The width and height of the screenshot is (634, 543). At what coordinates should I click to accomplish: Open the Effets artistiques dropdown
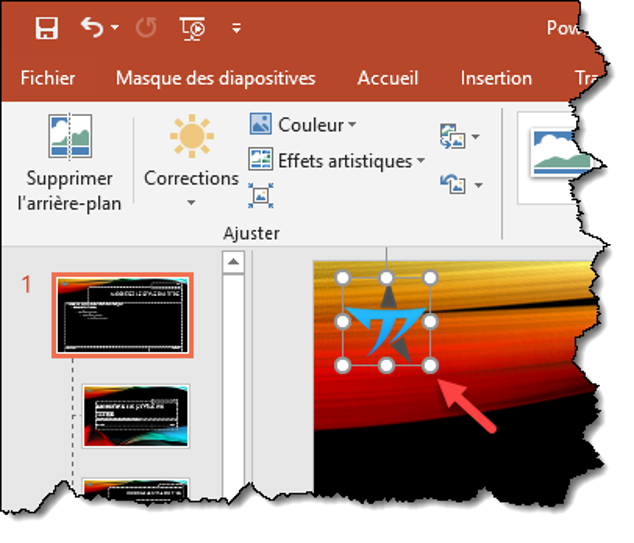point(337,161)
